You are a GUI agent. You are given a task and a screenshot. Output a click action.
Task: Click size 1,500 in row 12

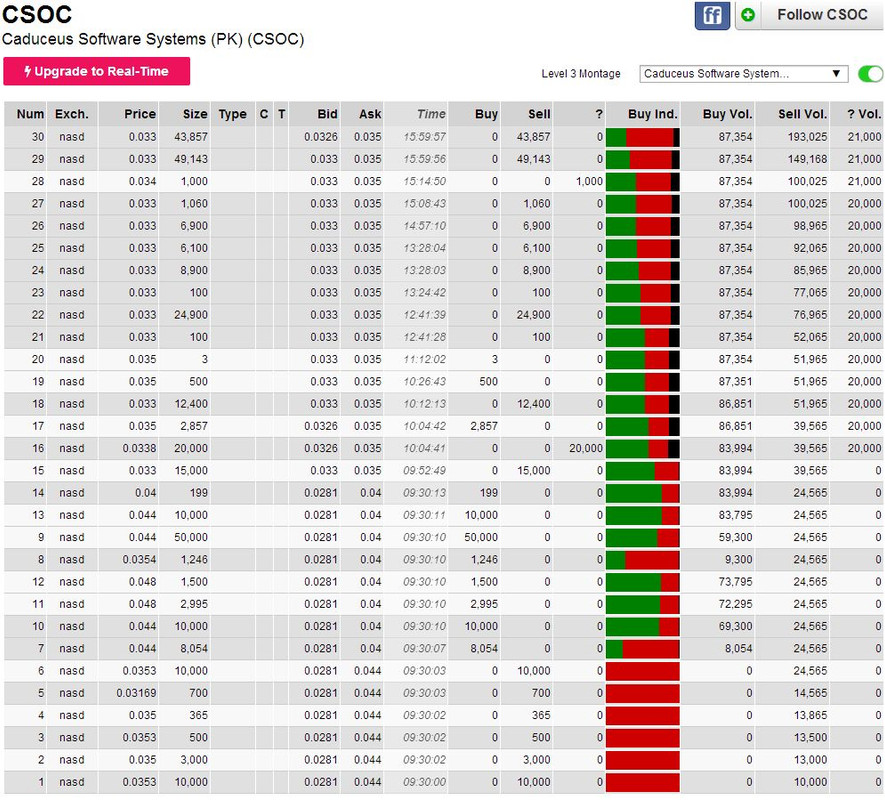(194, 582)
